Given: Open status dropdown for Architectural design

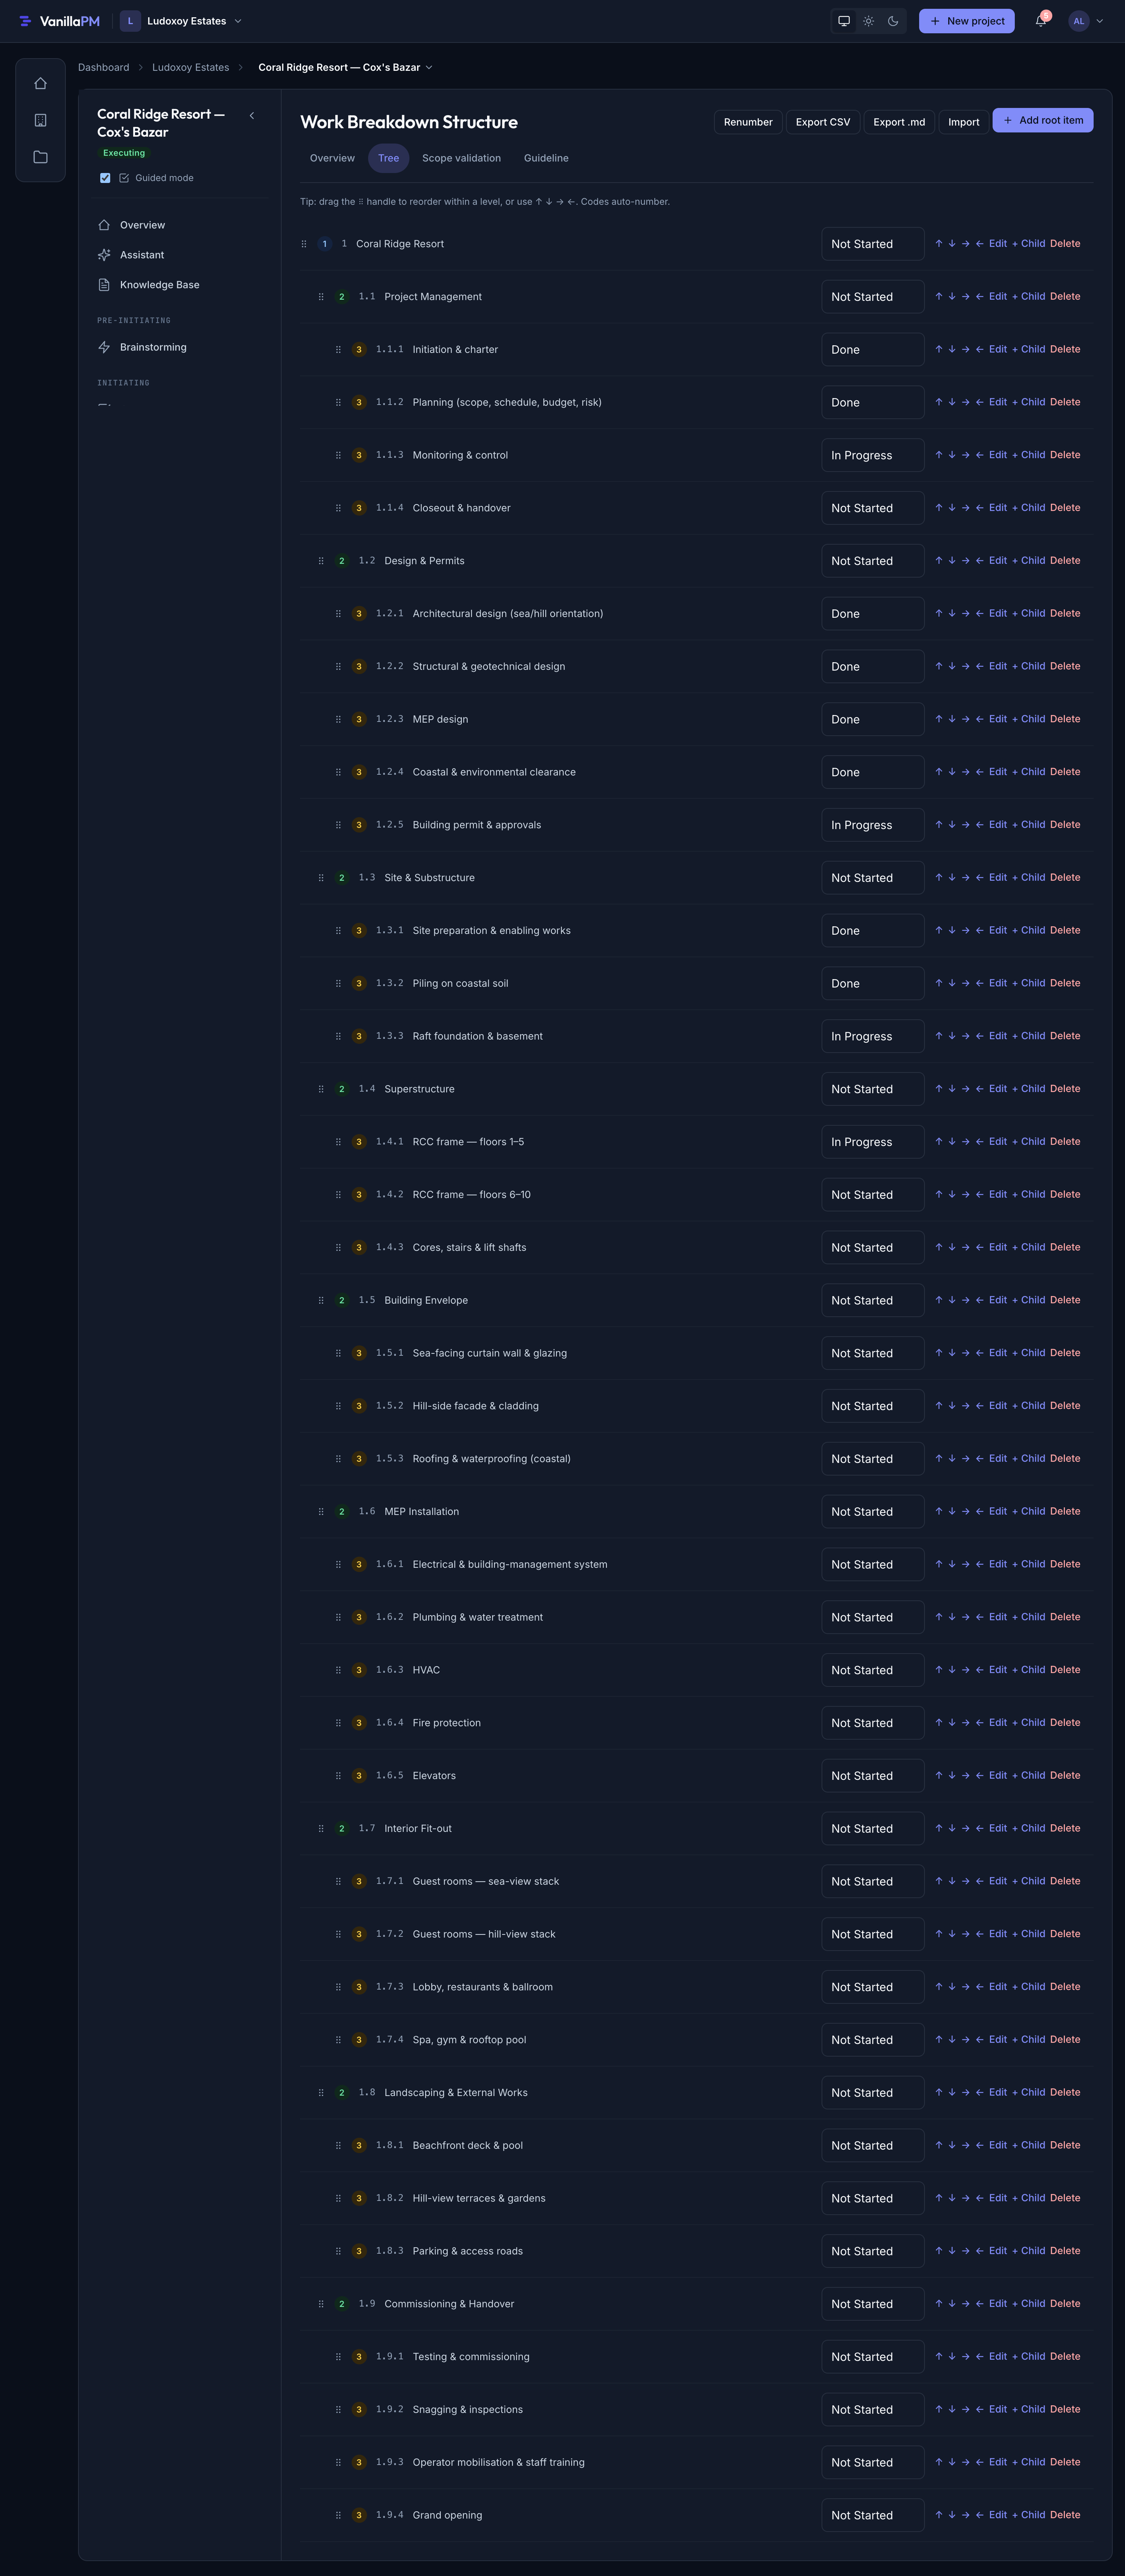Looking at the screenshot, I should point(873,614).
